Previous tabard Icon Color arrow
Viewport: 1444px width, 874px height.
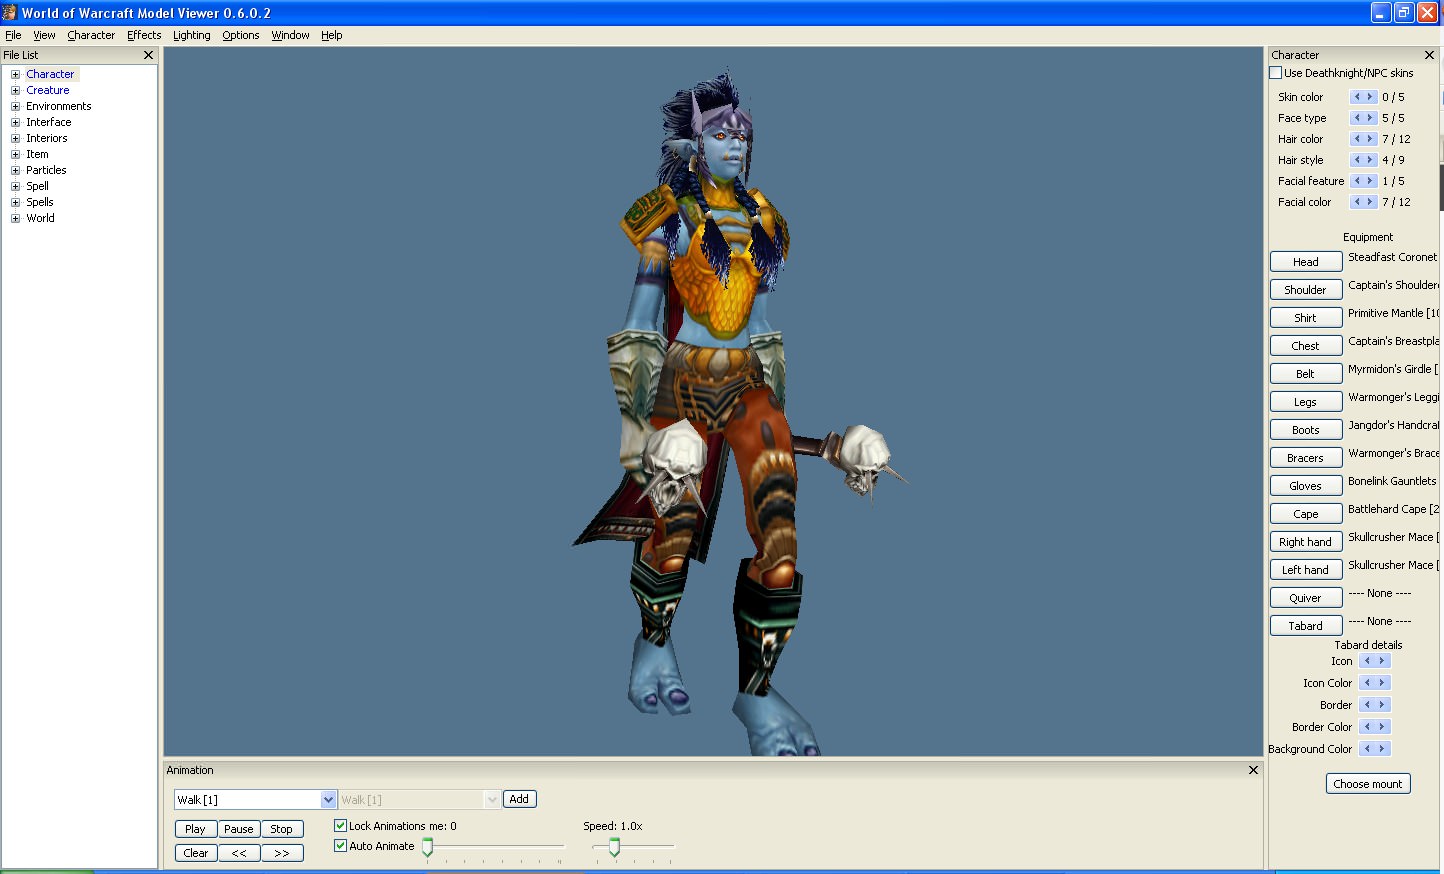(x=1367, y=683)
